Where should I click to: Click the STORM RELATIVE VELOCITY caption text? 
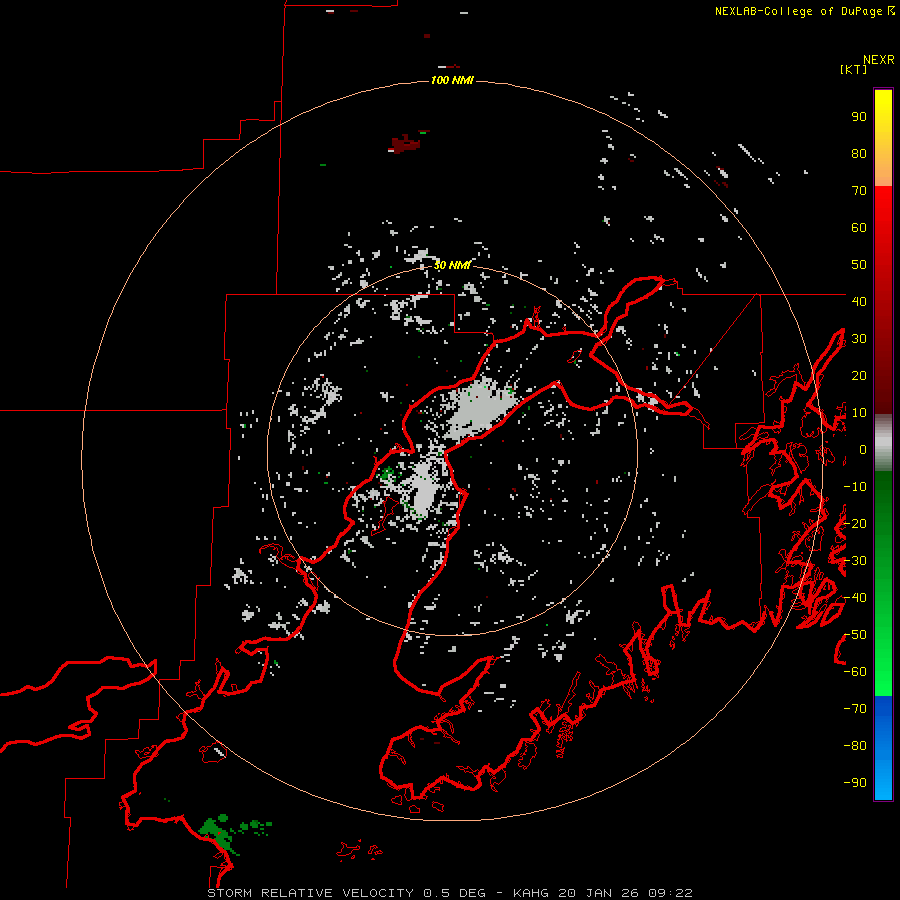310,893
